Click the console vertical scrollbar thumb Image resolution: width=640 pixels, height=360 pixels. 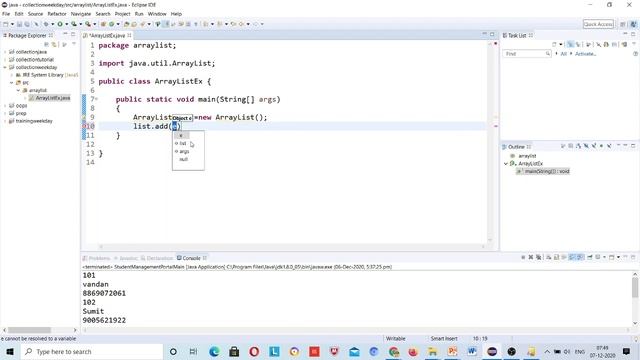(x=635, y=287)
